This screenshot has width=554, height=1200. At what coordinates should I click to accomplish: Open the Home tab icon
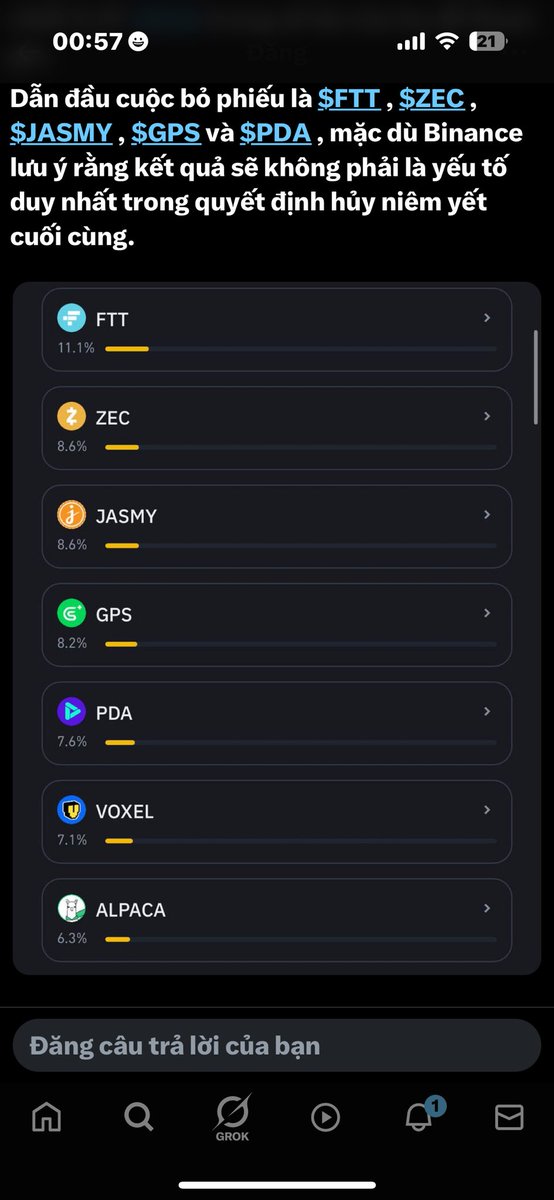46,1116
